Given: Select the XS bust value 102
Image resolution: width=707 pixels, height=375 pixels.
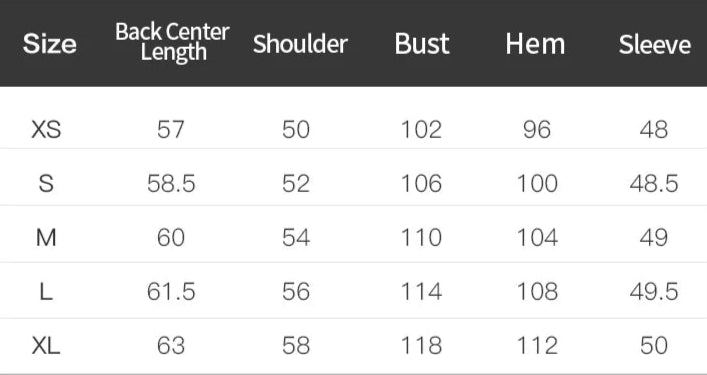Looking at the screenshot, I should tap(422, 130).
